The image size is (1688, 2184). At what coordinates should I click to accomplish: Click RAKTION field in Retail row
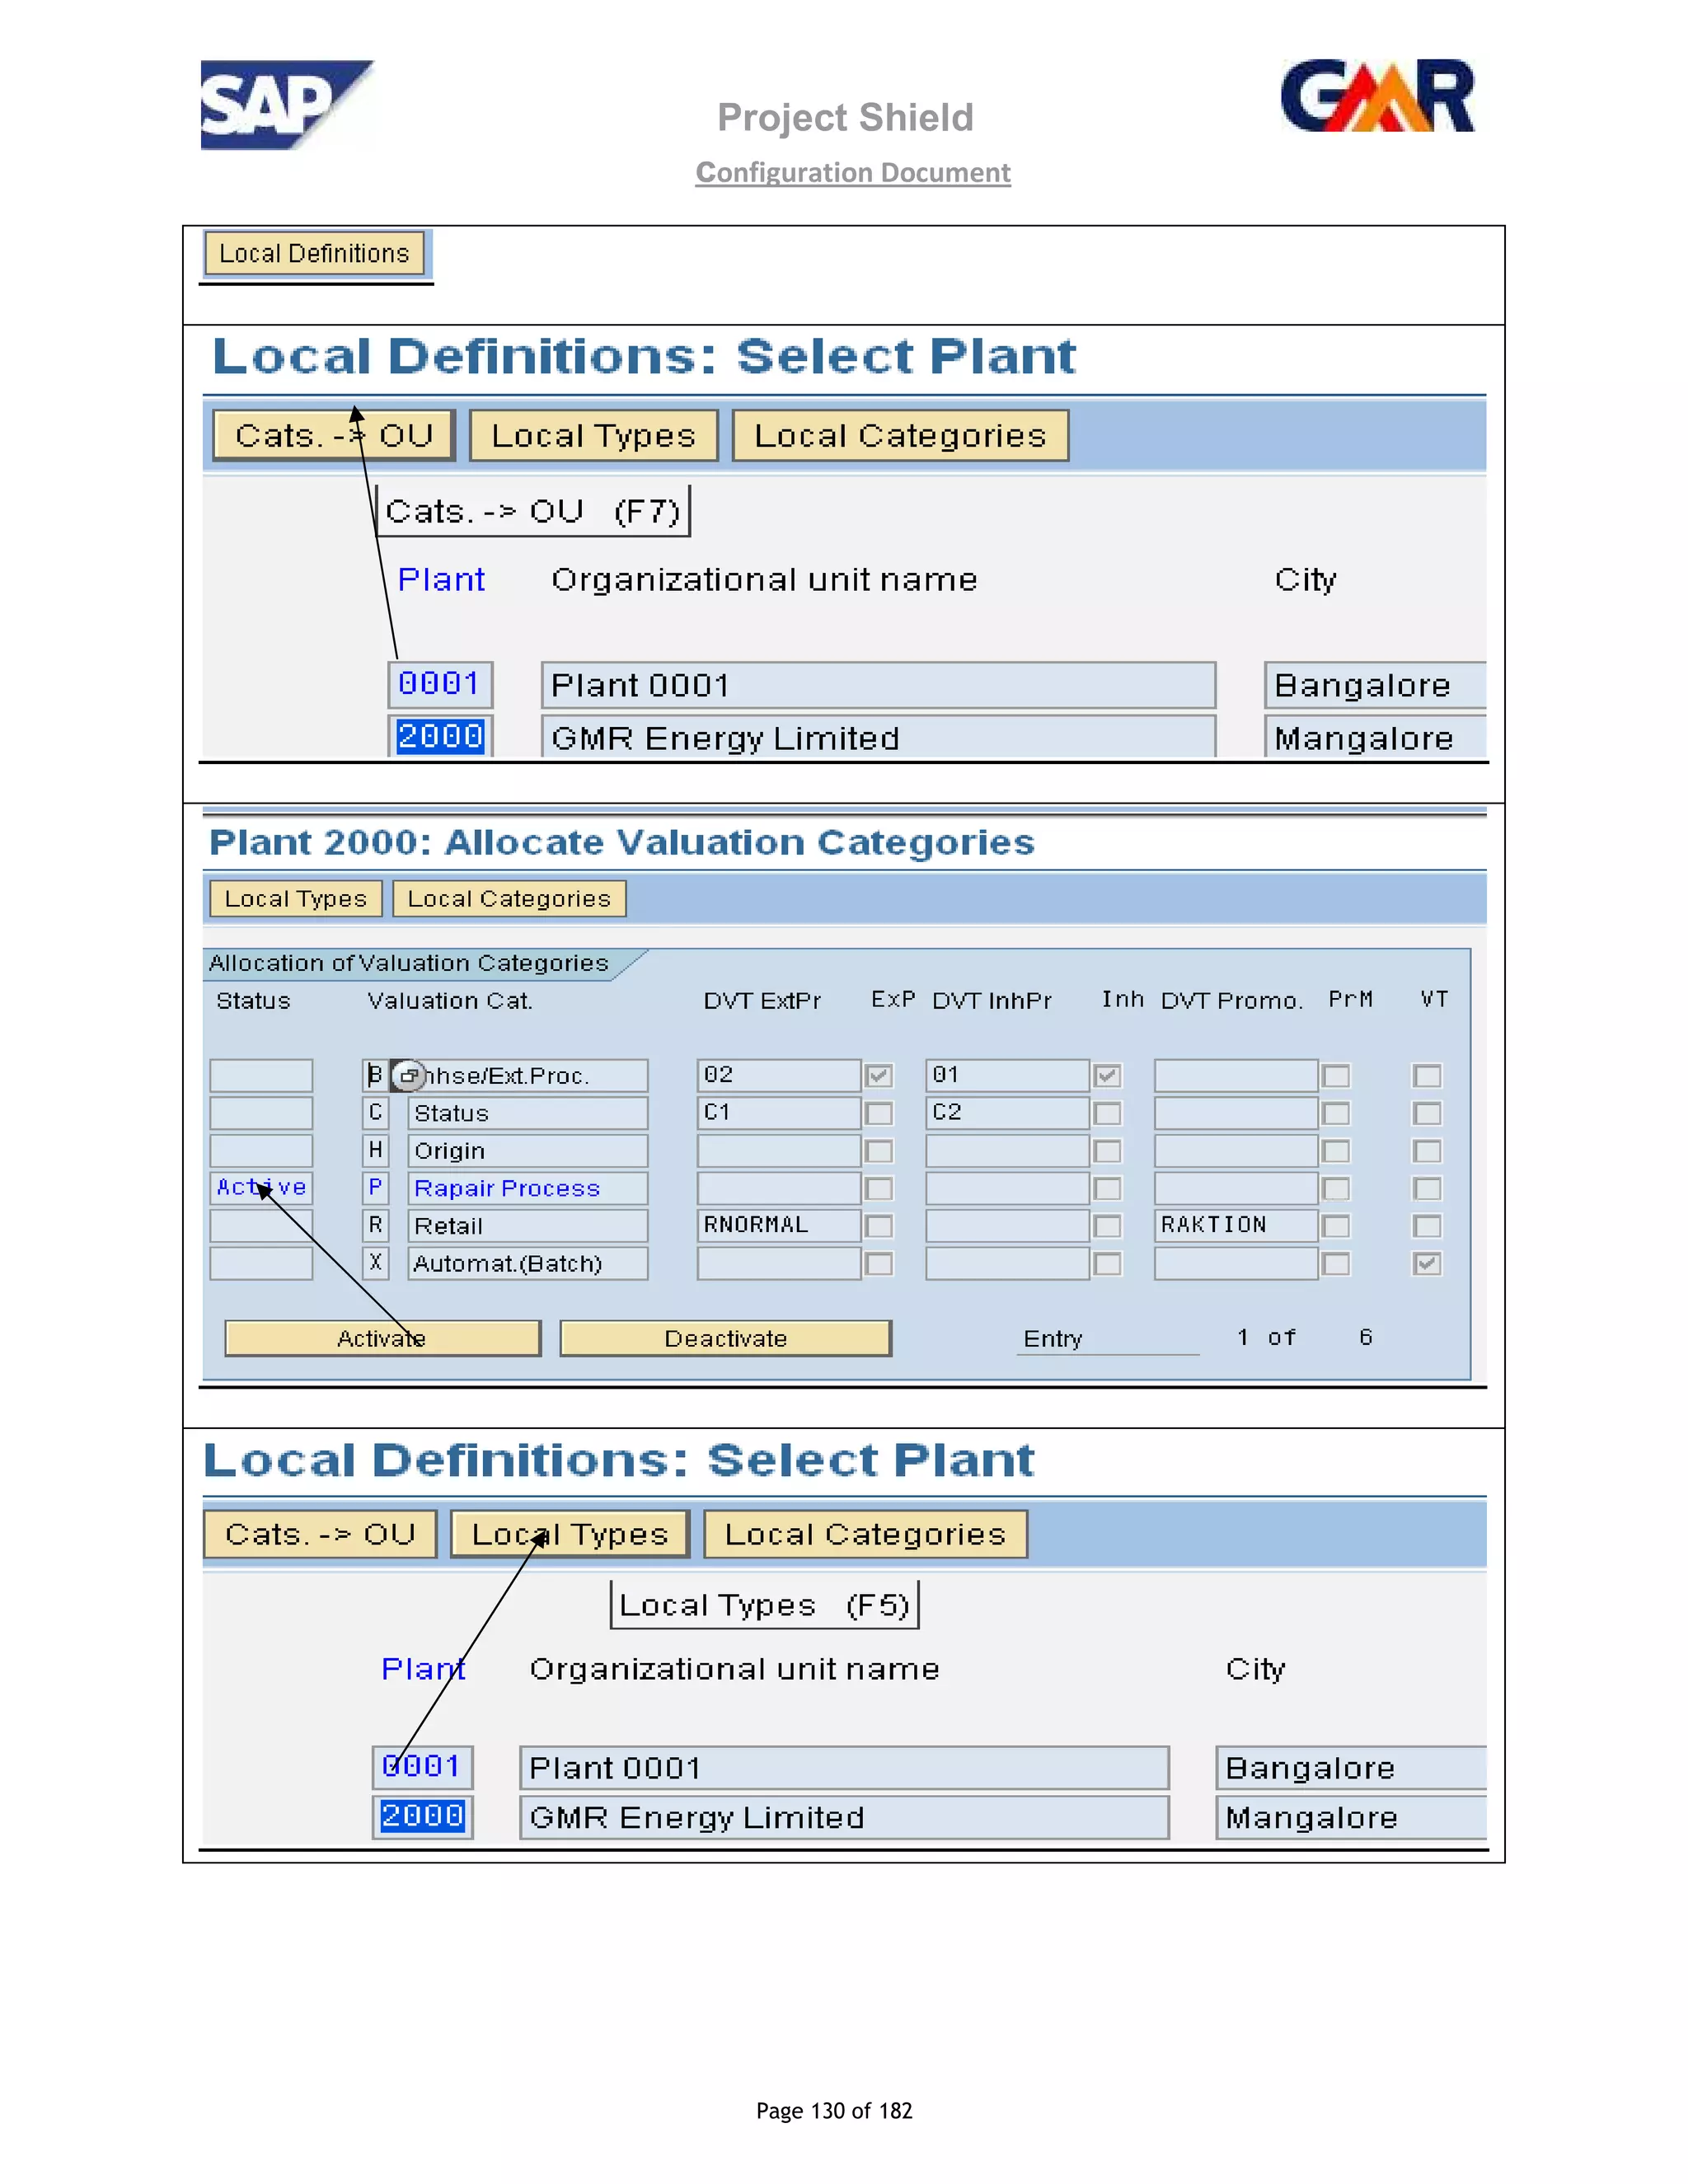point(1236,1225)
